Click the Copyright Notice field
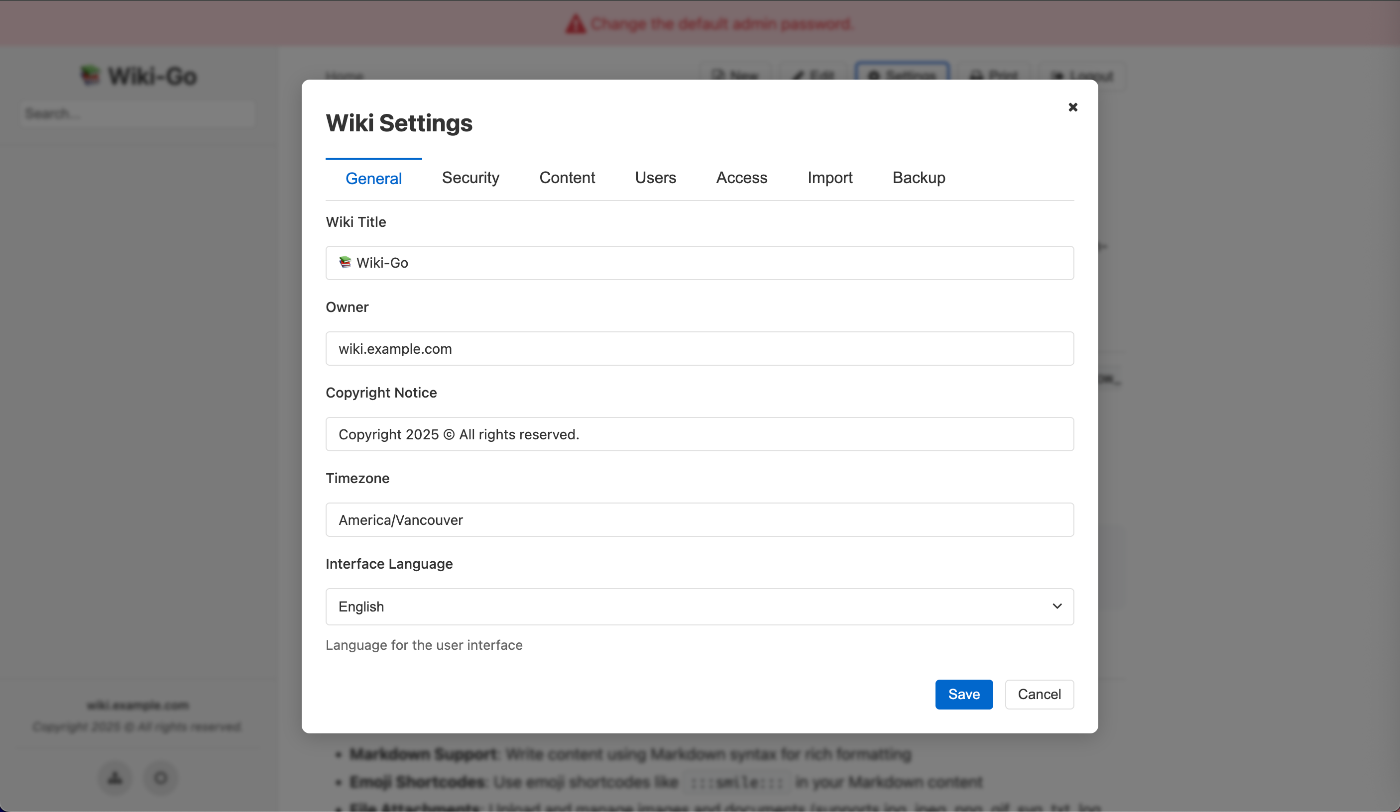 [x=700, y=434]
